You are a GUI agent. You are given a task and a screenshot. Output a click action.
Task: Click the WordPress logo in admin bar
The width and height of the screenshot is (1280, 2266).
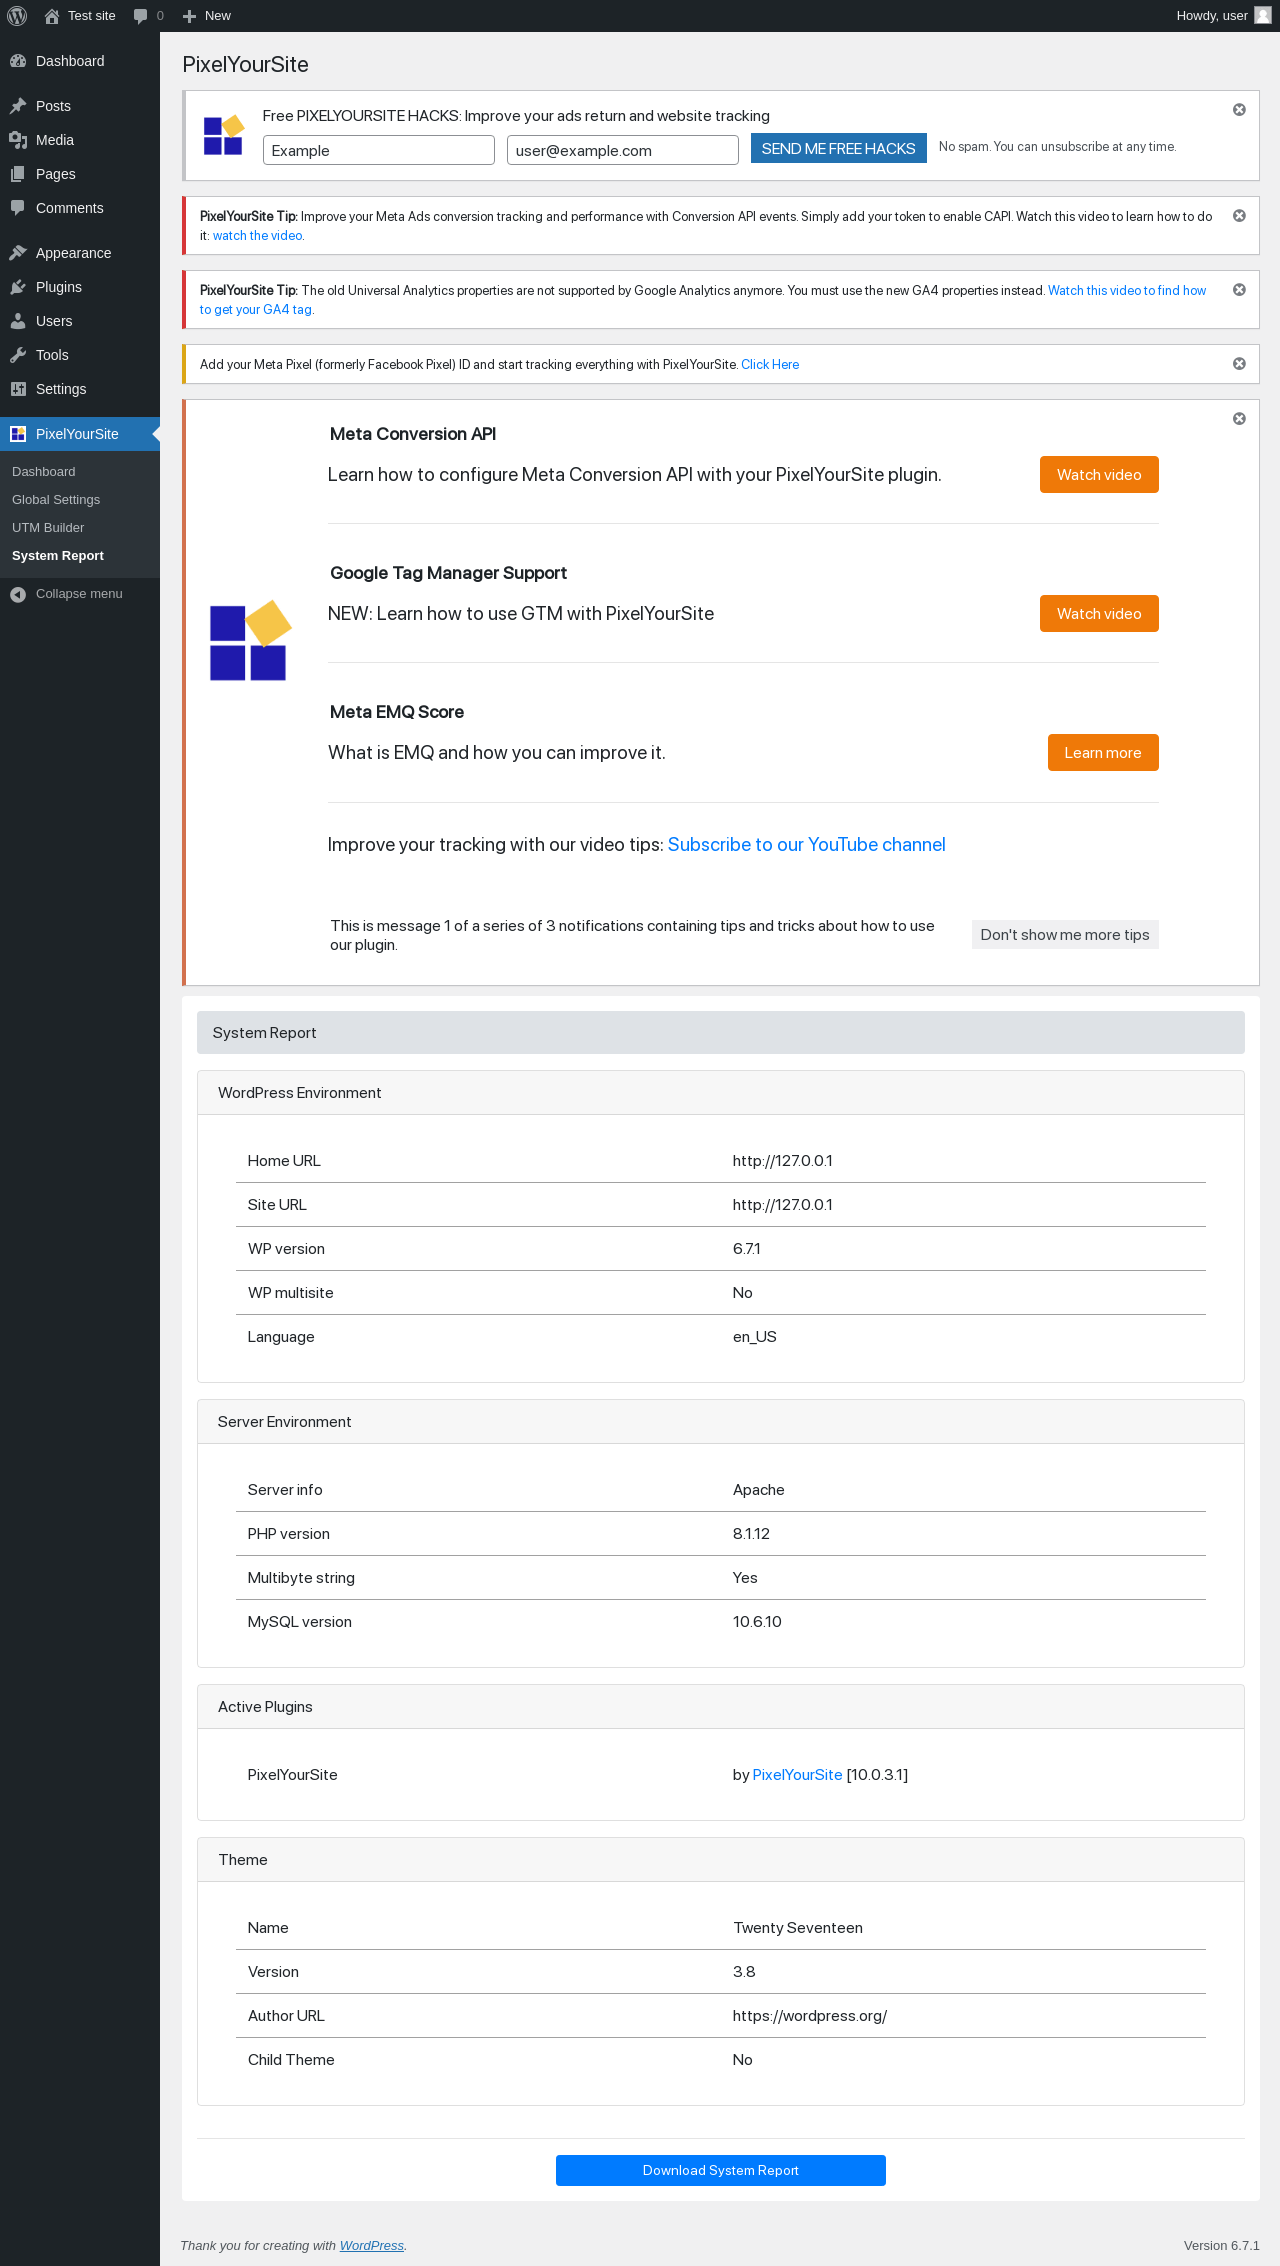(17, 16)
